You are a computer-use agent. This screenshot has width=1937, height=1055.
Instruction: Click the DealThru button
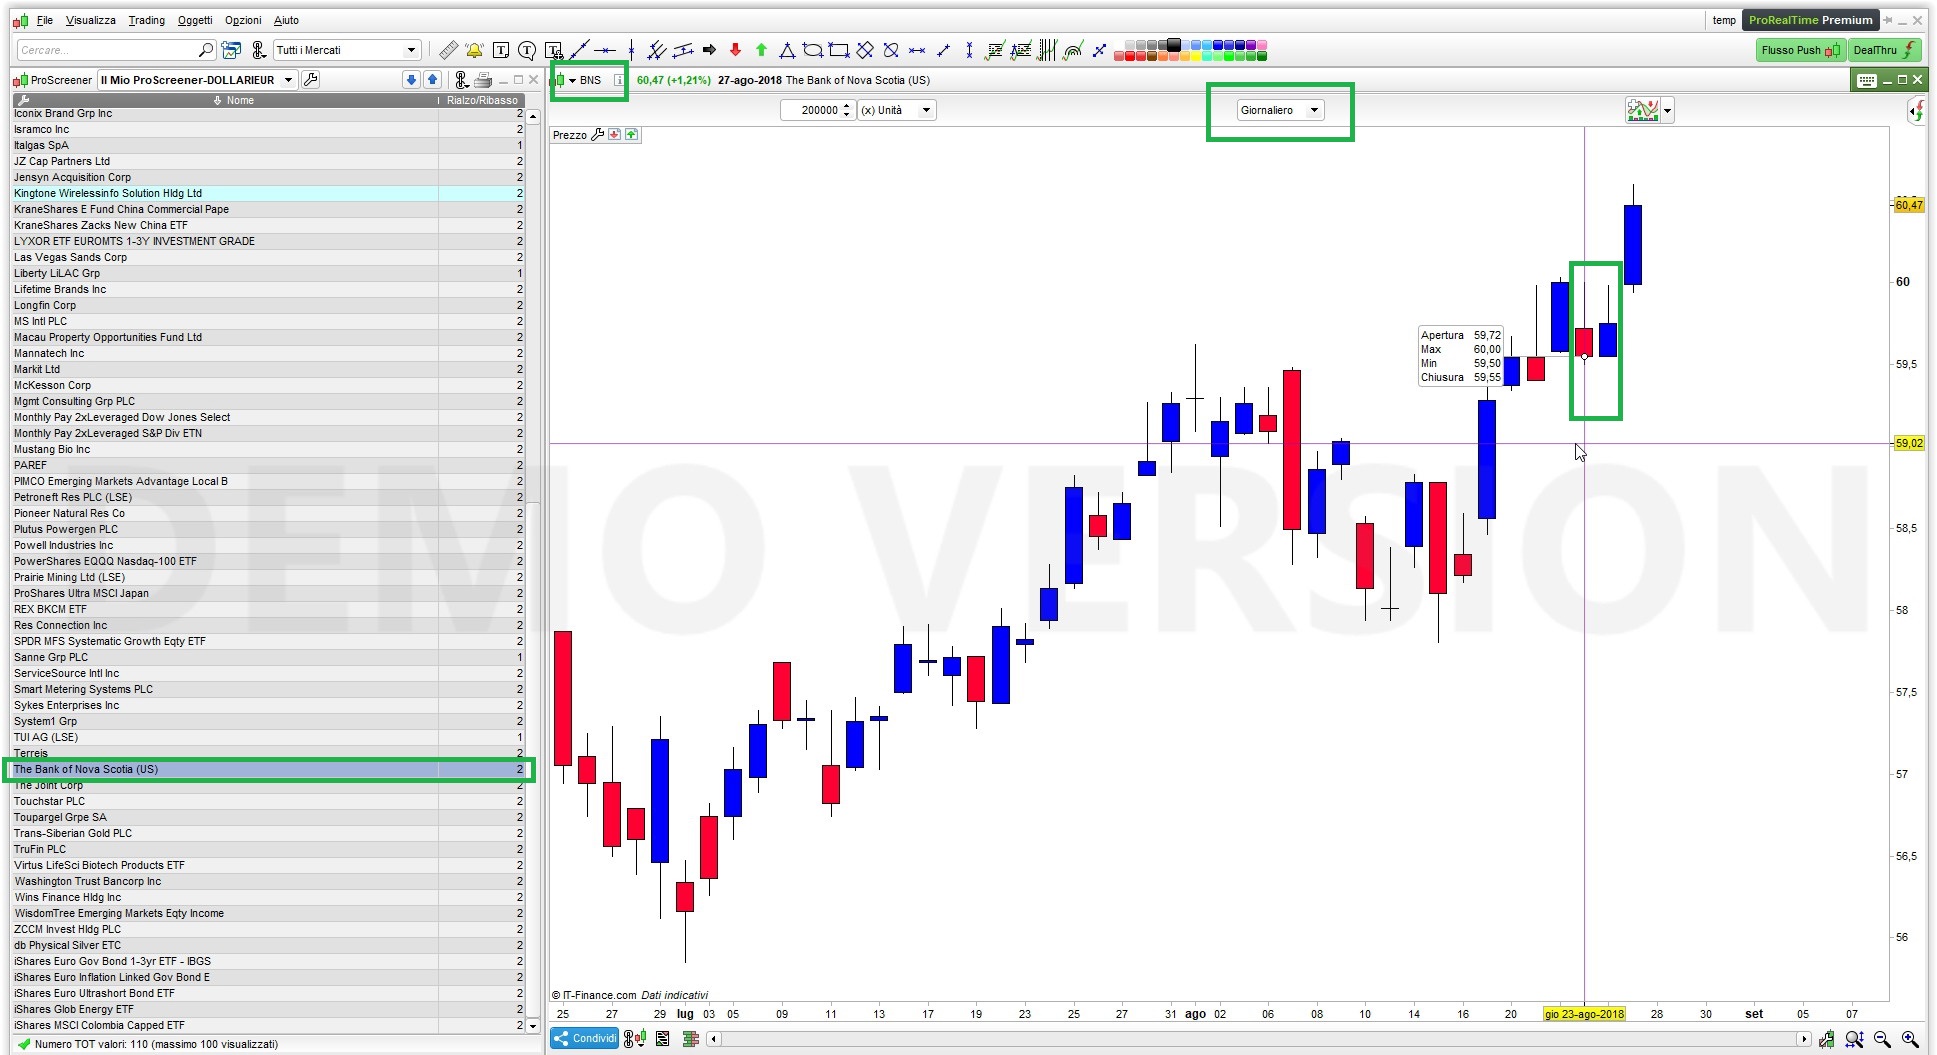[x=1885, y=50]
